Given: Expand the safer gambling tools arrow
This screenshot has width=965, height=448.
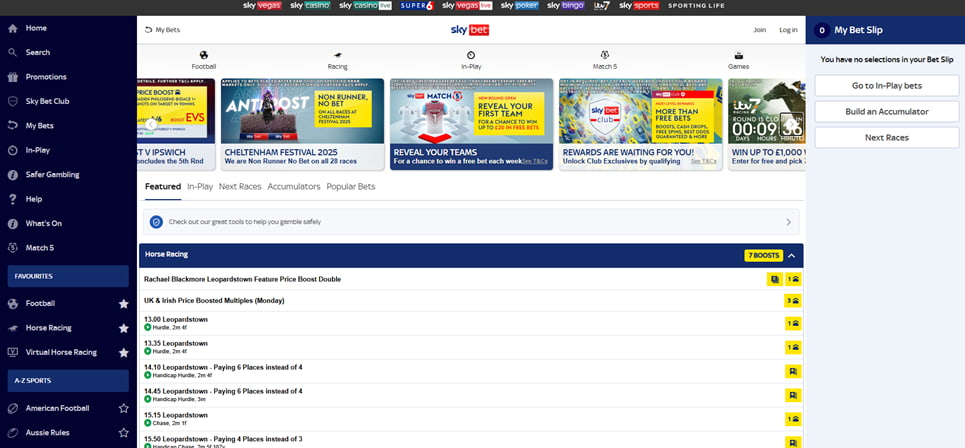Looking at the screenshot, I should 788,222.
